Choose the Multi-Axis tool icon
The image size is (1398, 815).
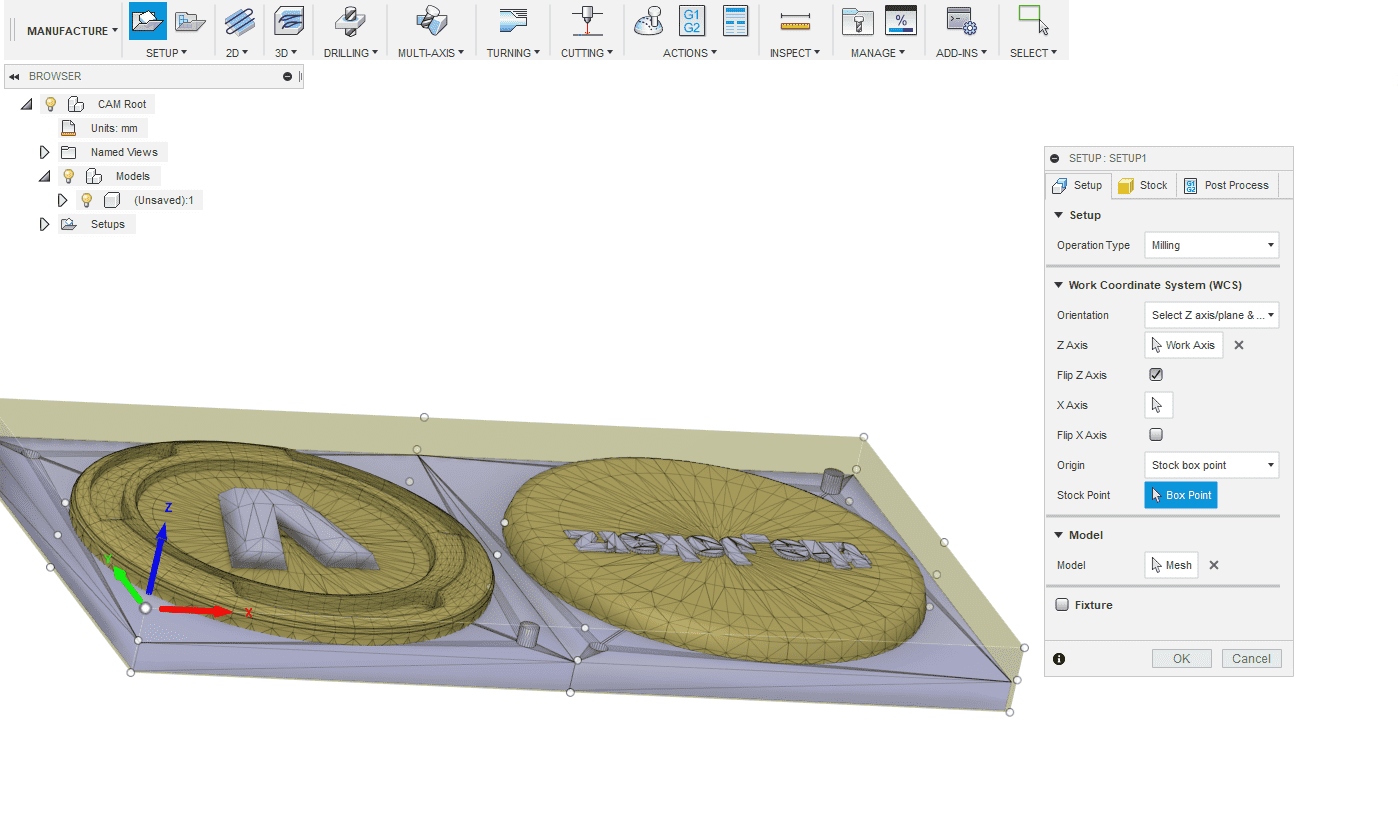(432, 20)
